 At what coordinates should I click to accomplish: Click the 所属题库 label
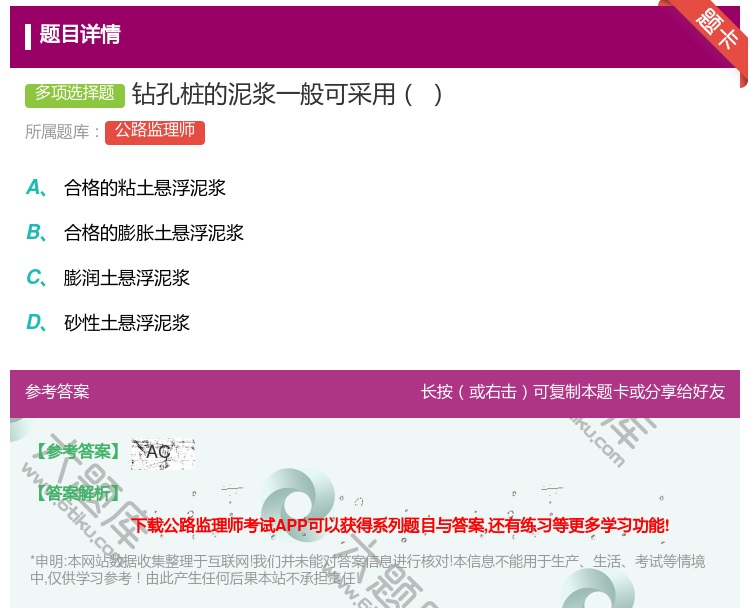tap(62, 133)
